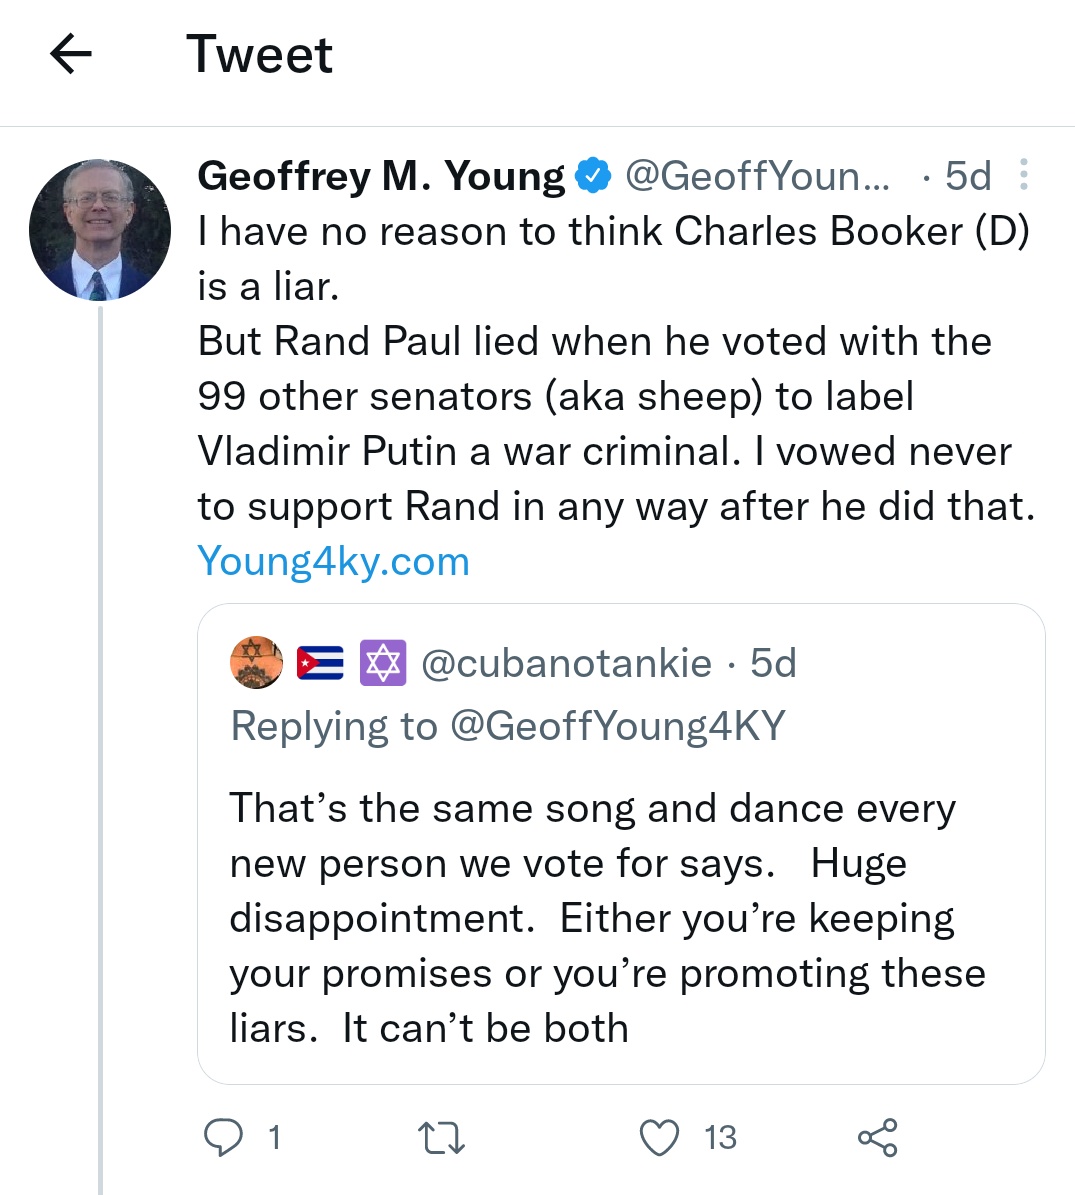Click the 1 reply count
Screen dimensions: 1075x1195
pyautogui.click(x=274, y=1138)
